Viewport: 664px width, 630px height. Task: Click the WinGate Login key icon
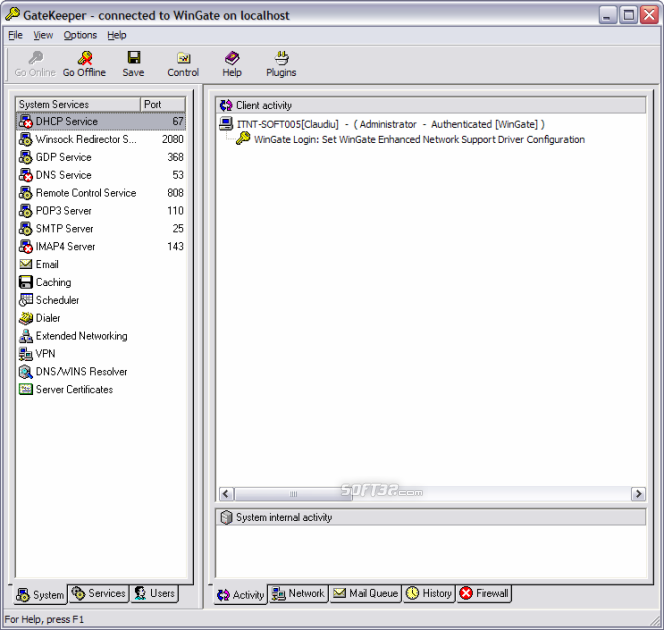tap(243, 138)
